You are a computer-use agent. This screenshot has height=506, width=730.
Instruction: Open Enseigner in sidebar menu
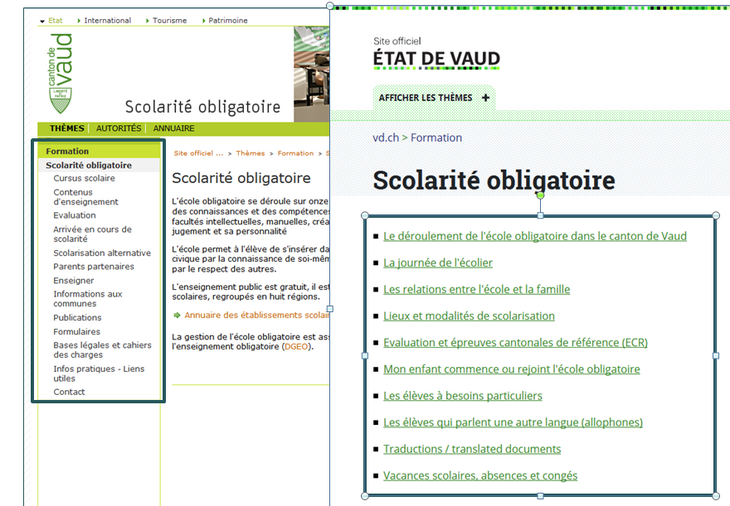tap(74, 281)
